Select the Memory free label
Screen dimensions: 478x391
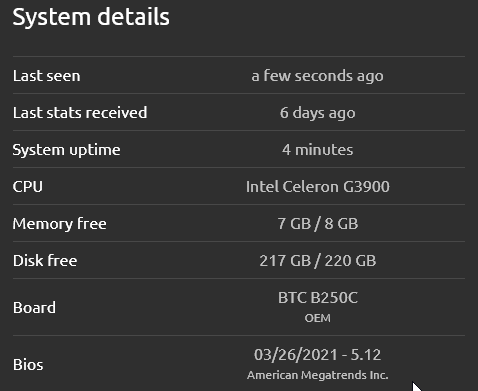(60, 224)
